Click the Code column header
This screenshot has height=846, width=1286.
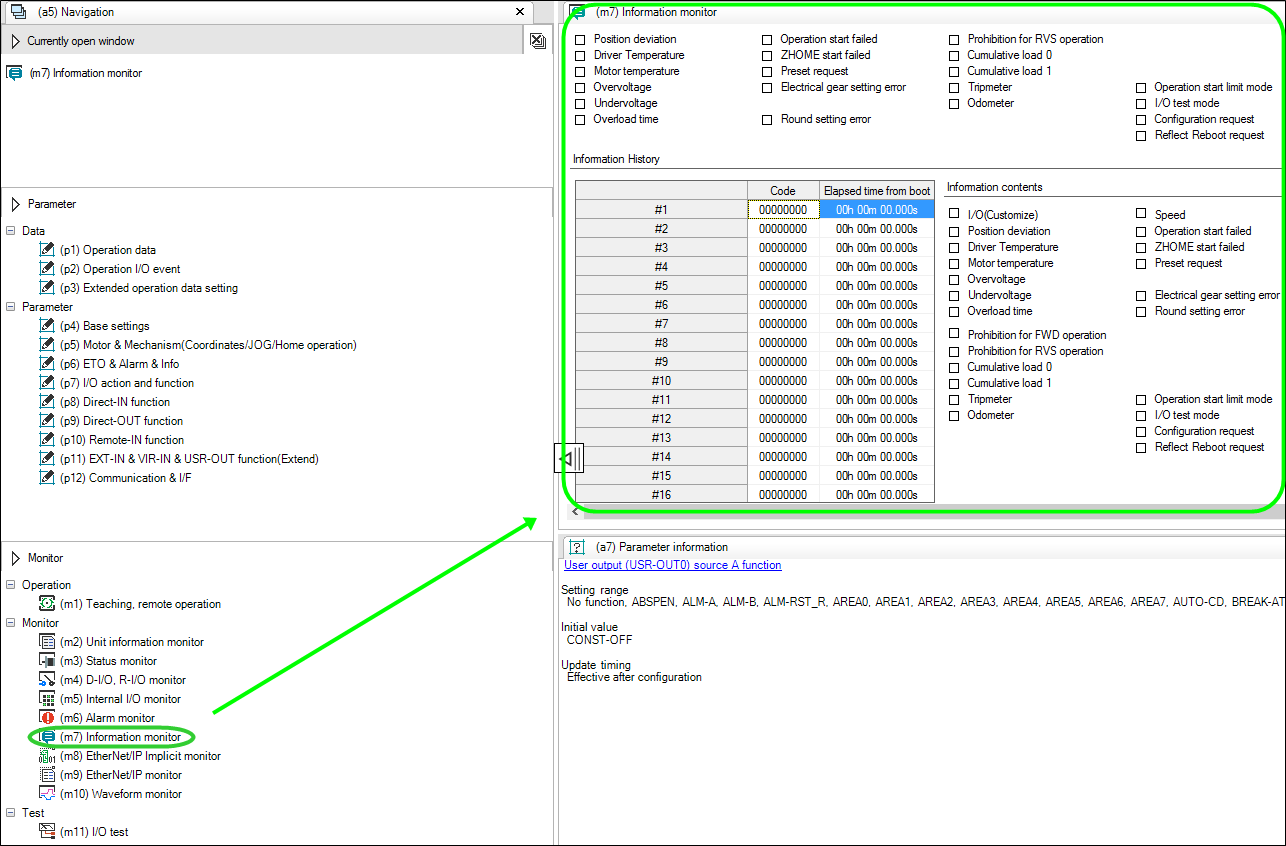(x=783, y=191)
